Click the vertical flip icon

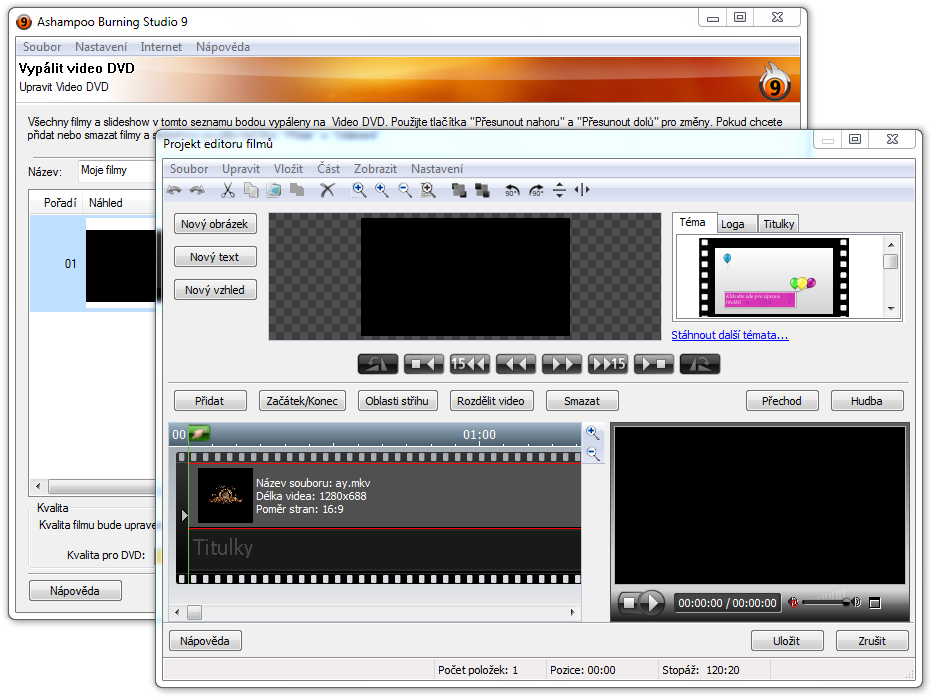click(559, 190)
